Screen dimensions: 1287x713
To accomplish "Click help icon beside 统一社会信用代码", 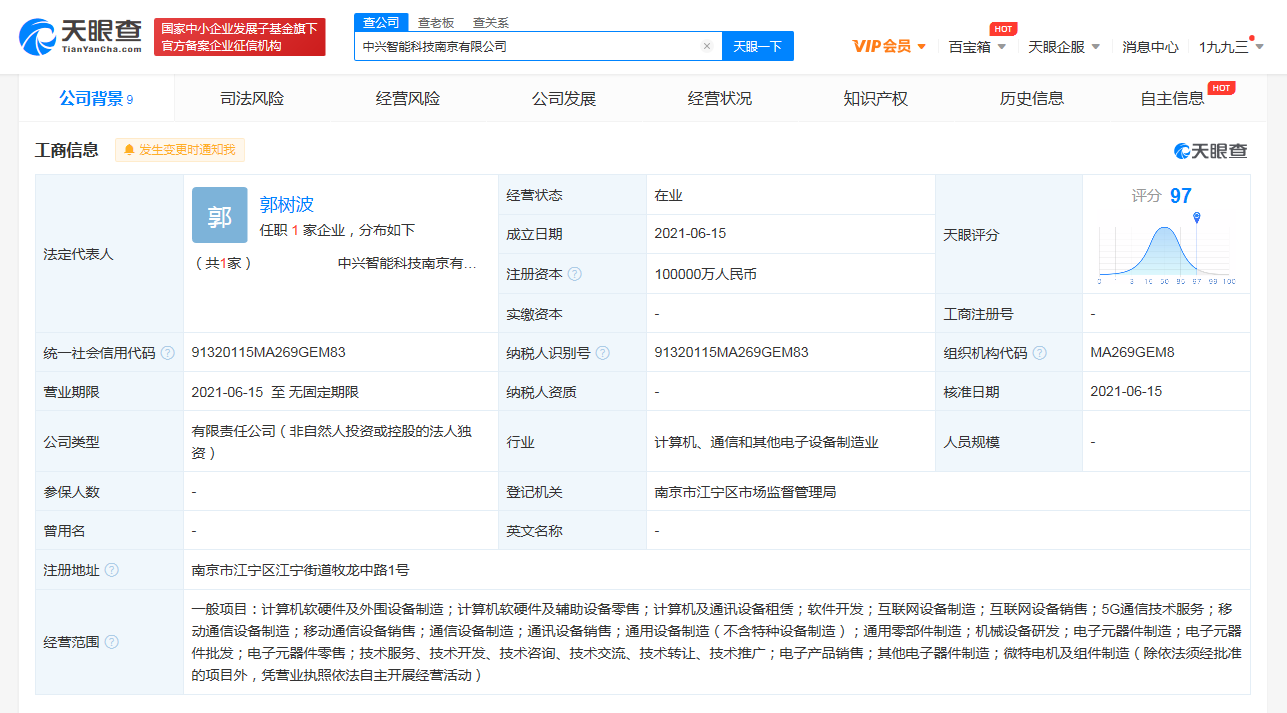I will pos(168,353).
